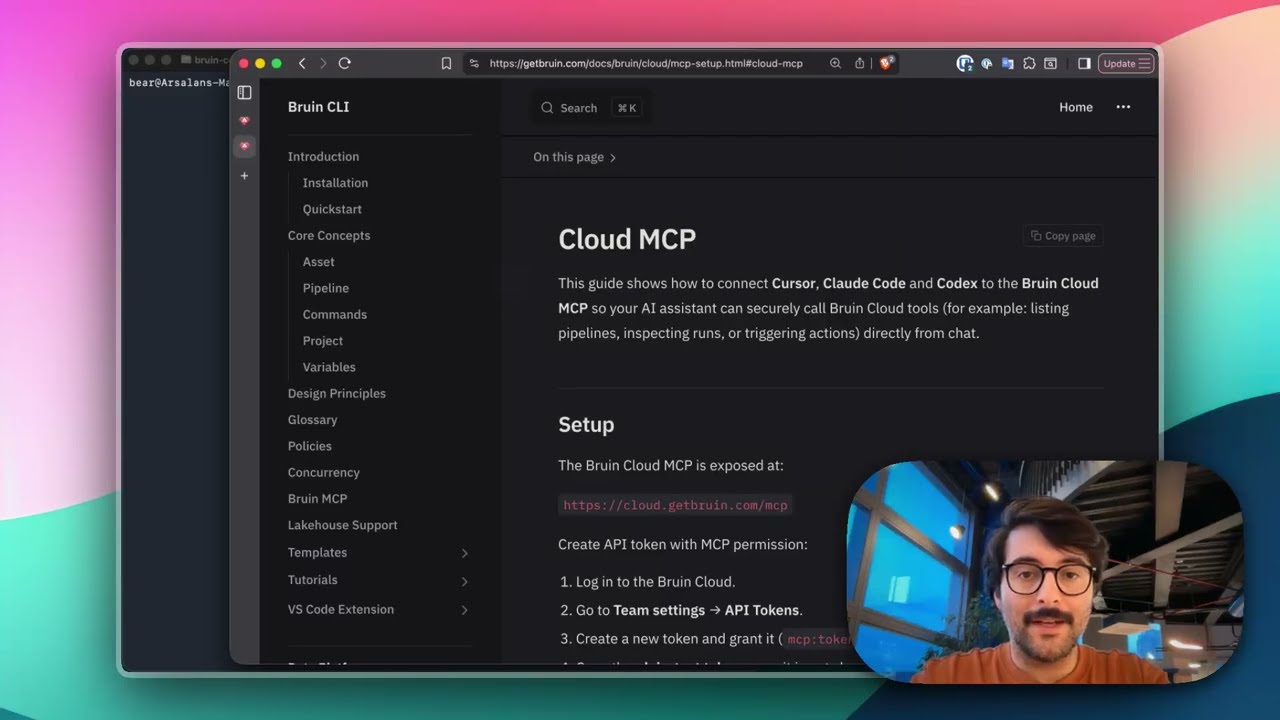Viewport: 1280px width, 720px height.
Task: Click the browser Update button
Action: pyautogui.click(x=1126, y=63)
